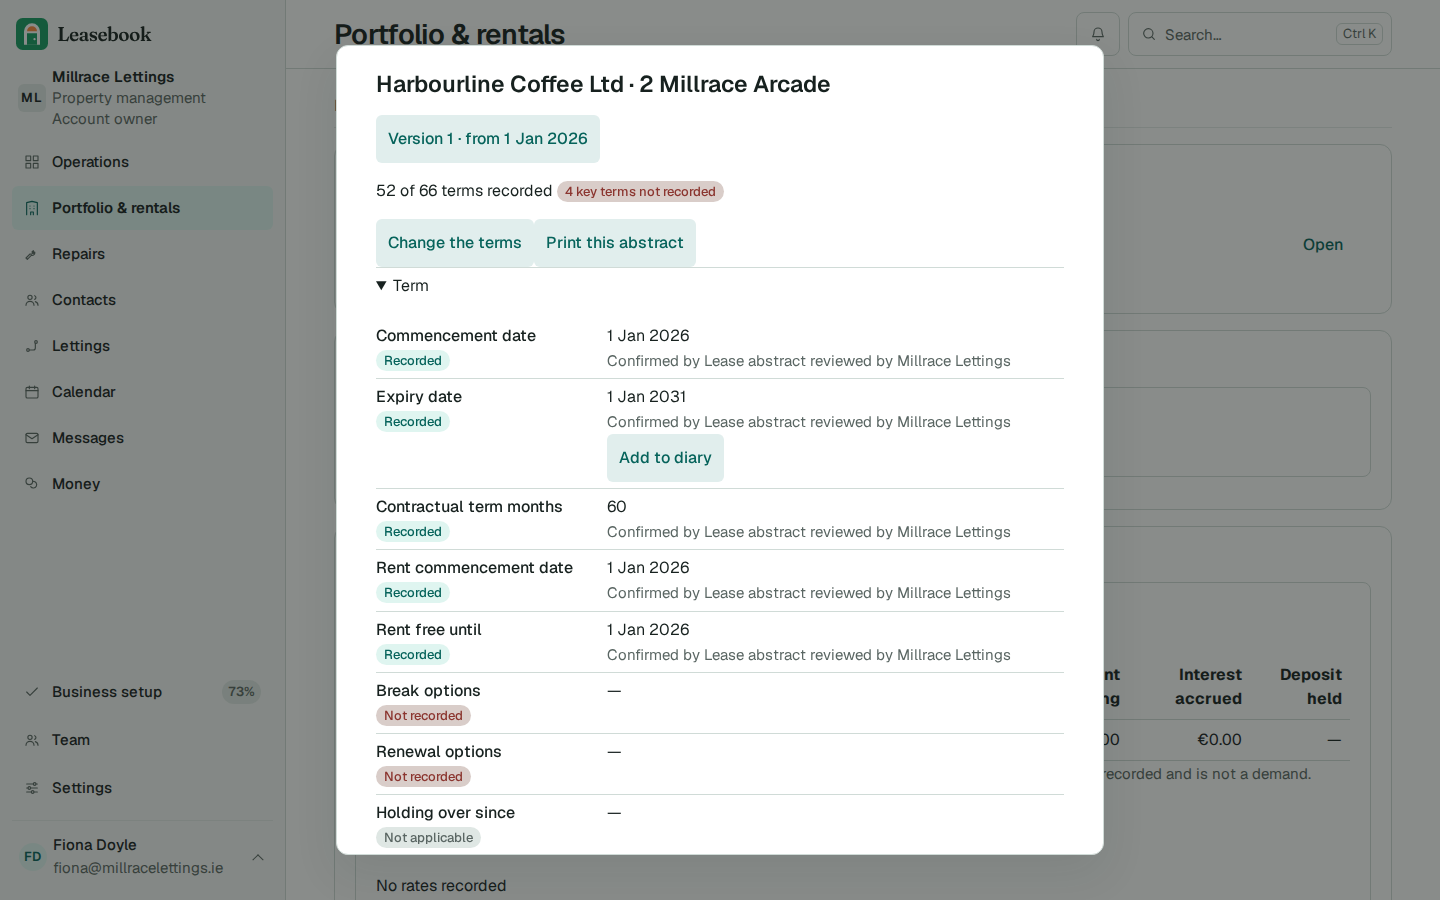Add expiry date to diary
The width and height of the screenshot is (1440, 900).
coord(665,458)
